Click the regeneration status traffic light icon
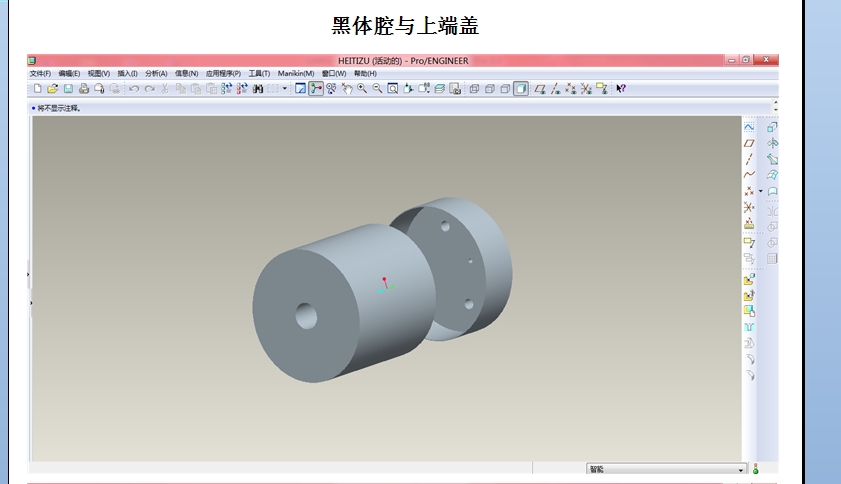This screenshot has height=484, width=841. click(x=756, y=469)
